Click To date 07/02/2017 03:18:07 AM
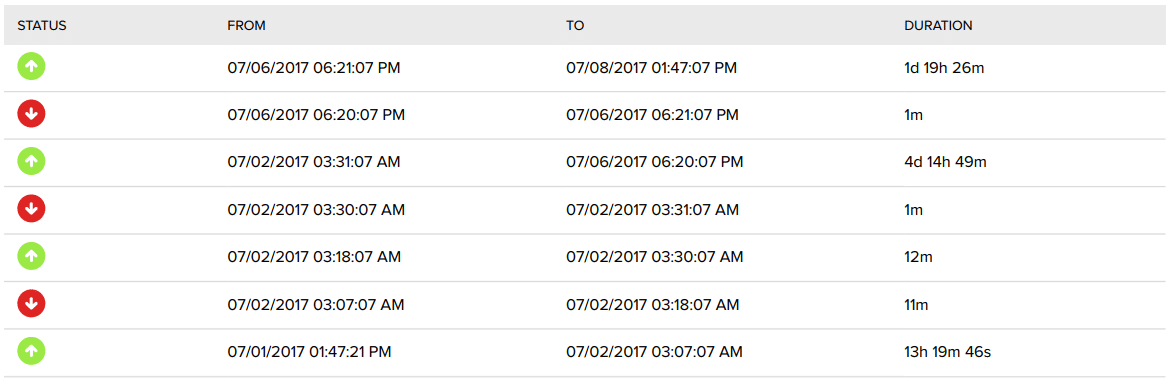 [x=652, y=304]
